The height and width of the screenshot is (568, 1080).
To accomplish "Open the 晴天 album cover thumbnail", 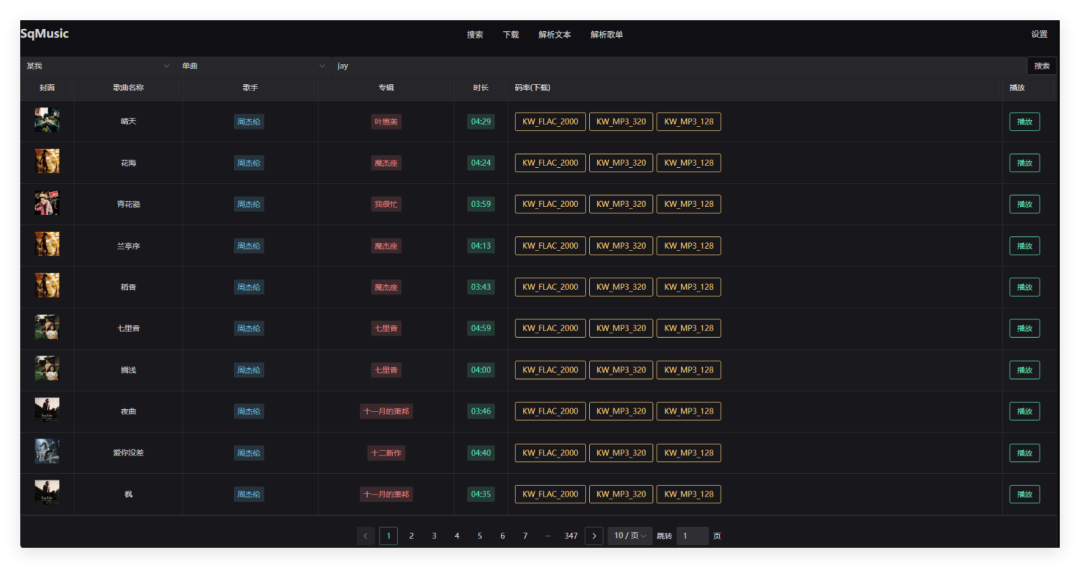I will click(x=47, y=120).
